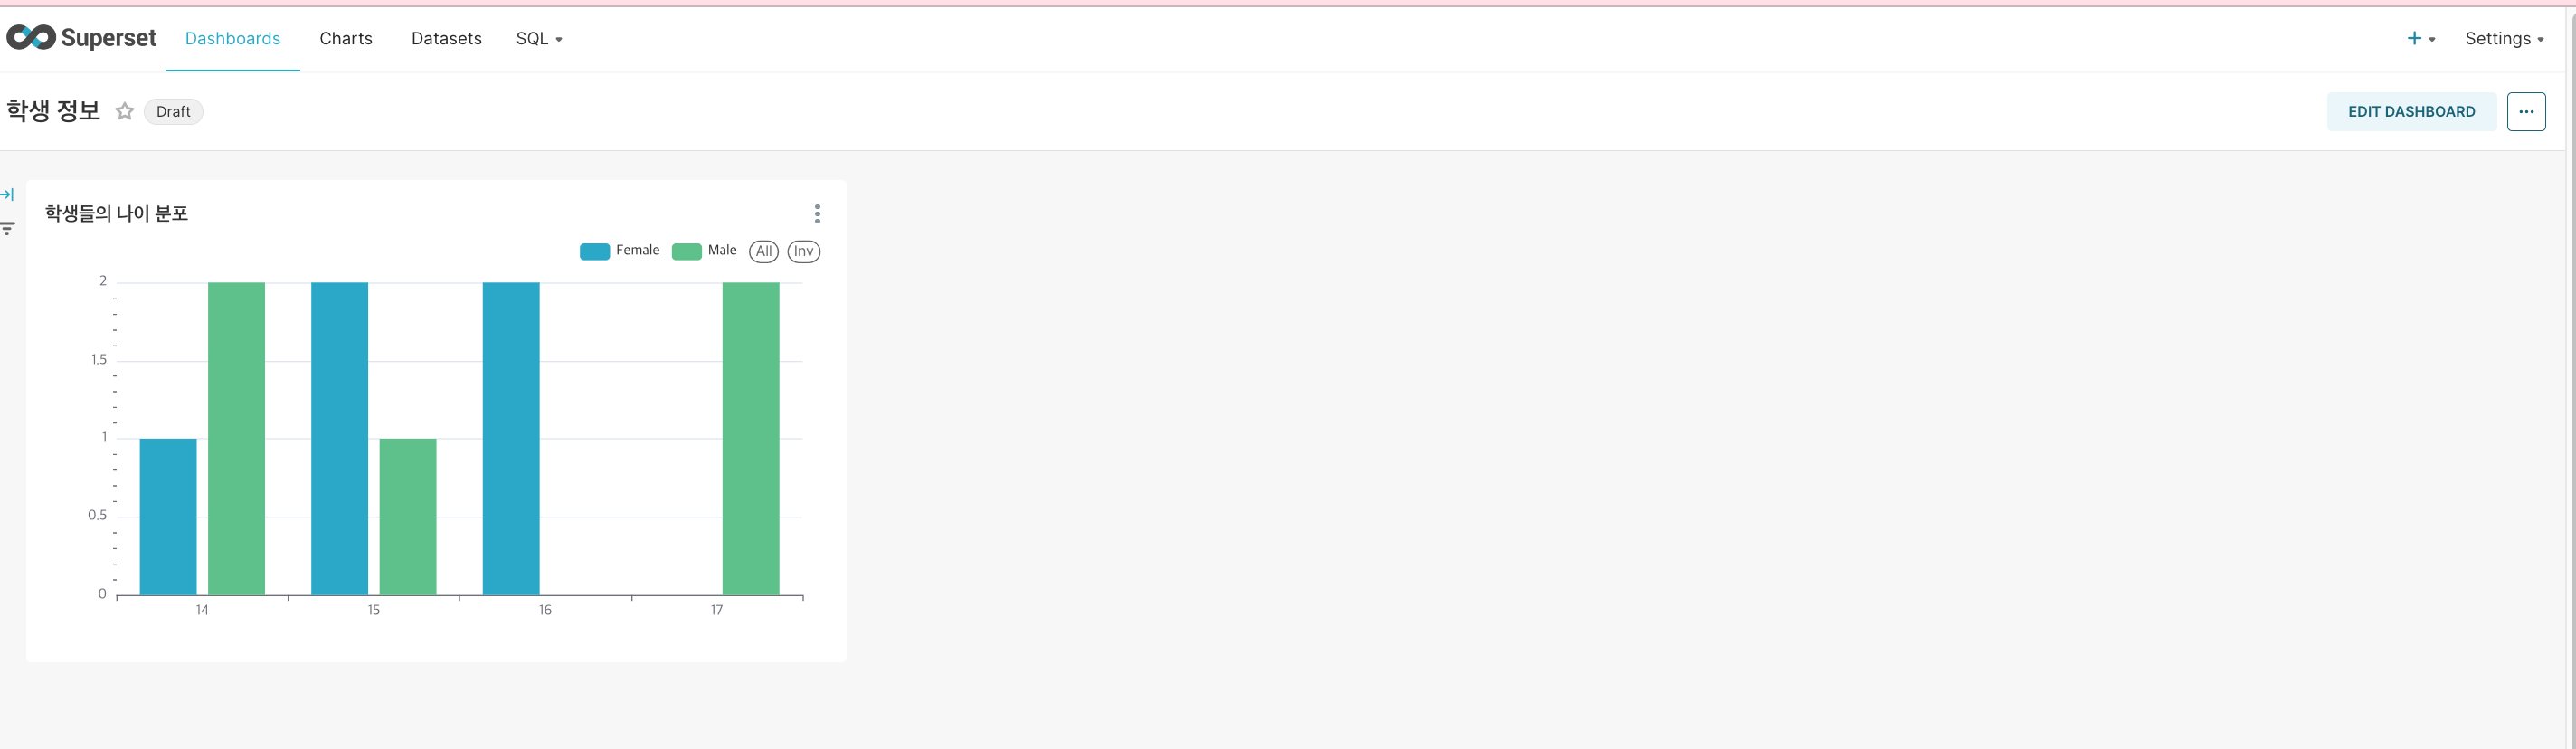Click the Superset logo
This screenshot has width=2576, height=749.
point(81,38)
